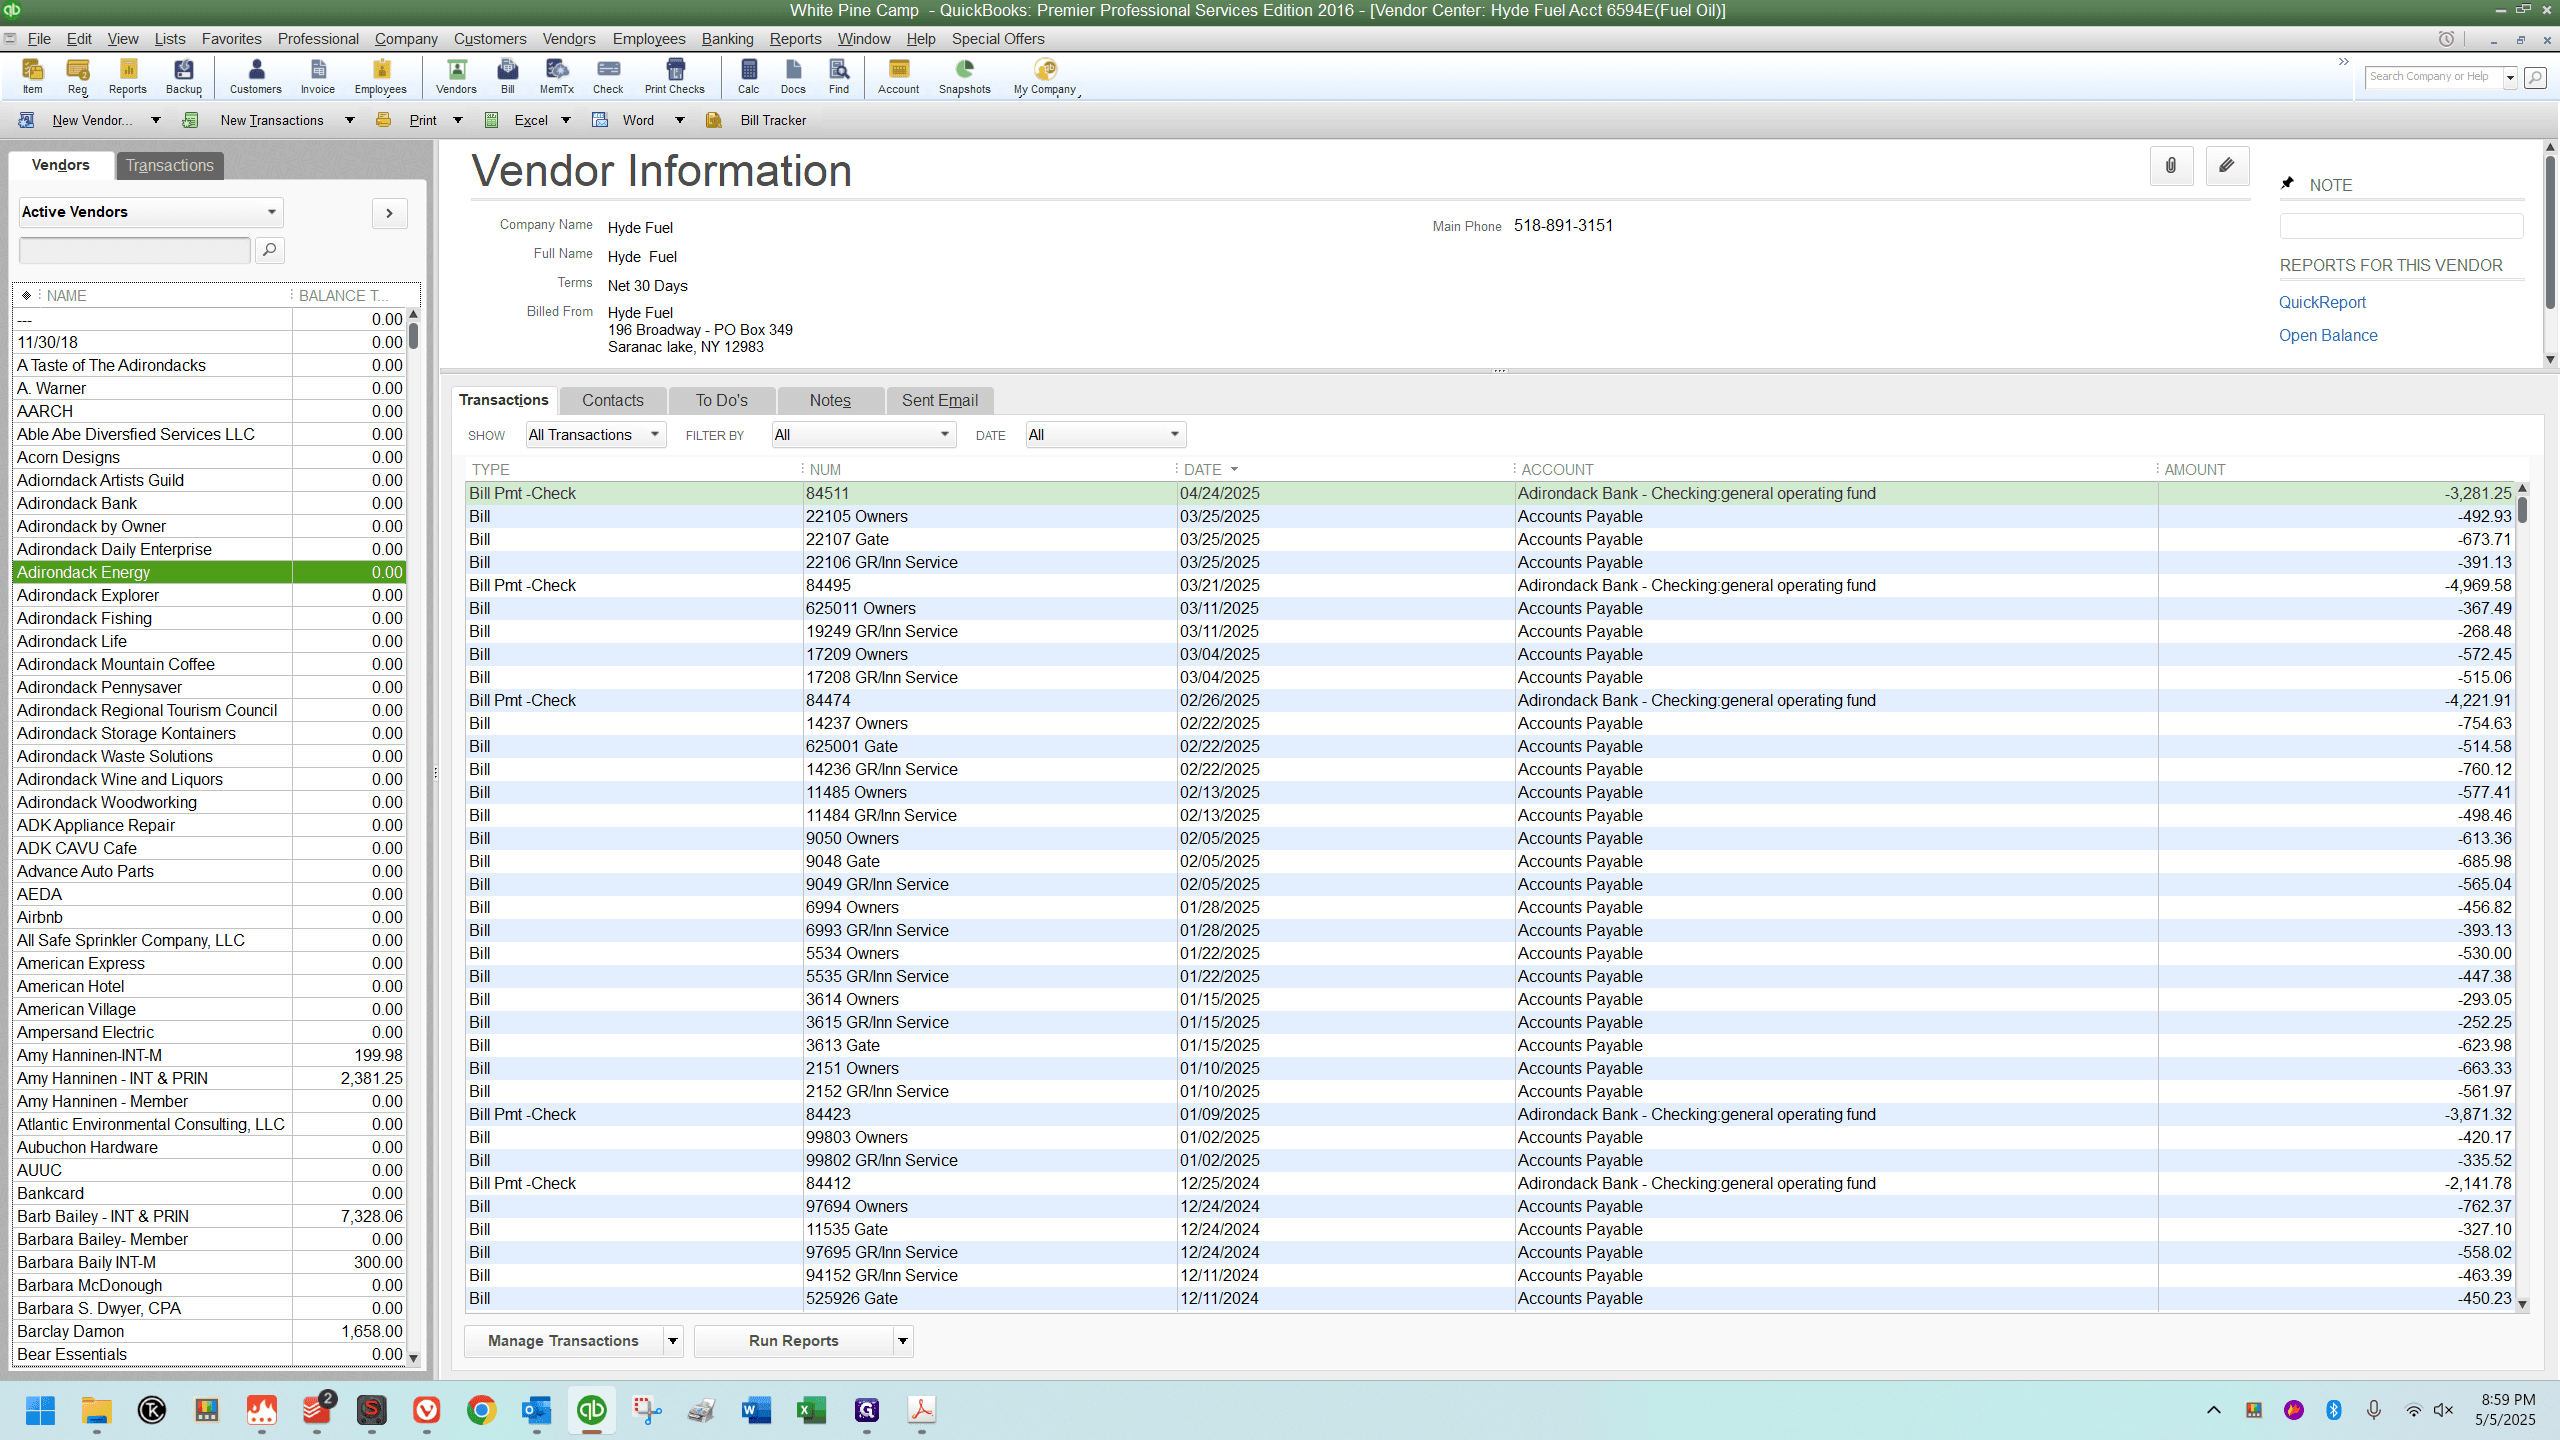Expand the Manage Transactions dropdown arrow
2560x1440 pixels.
pyautogui.click(x=673, y=1341)
